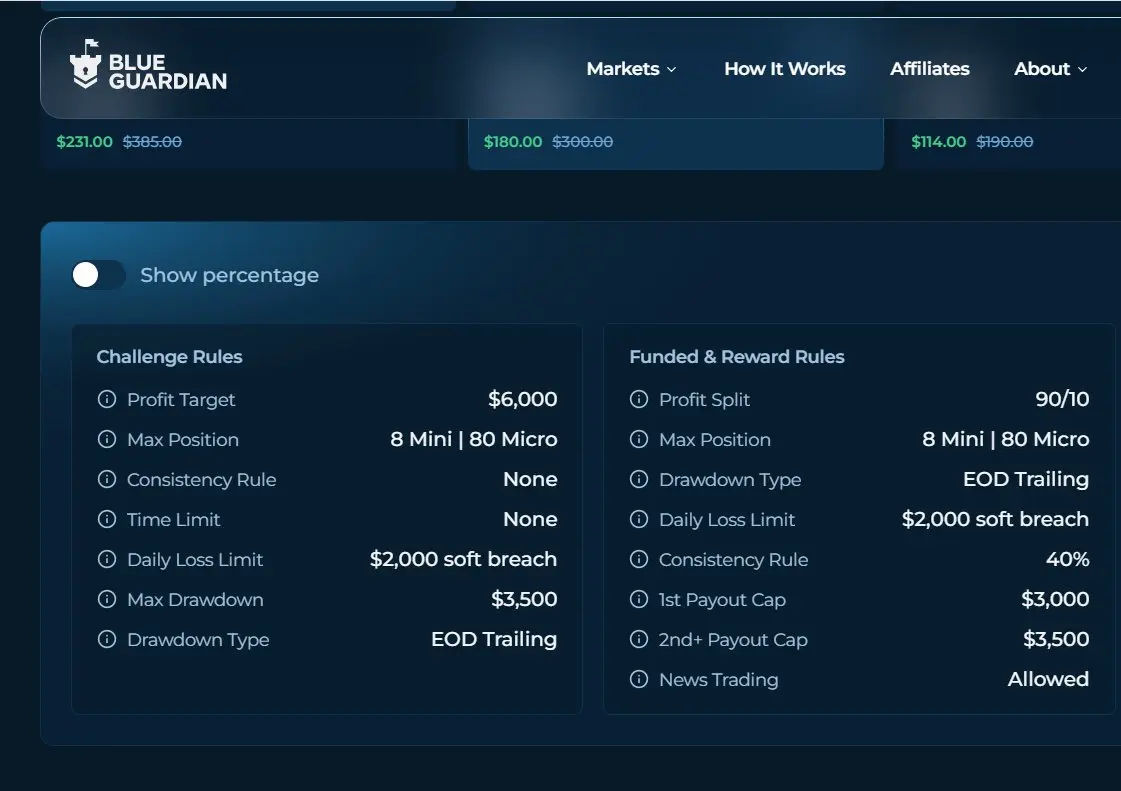
Task: Click info icon next to Drawdown Type in Funded rules
Action: tap(638, 479)
